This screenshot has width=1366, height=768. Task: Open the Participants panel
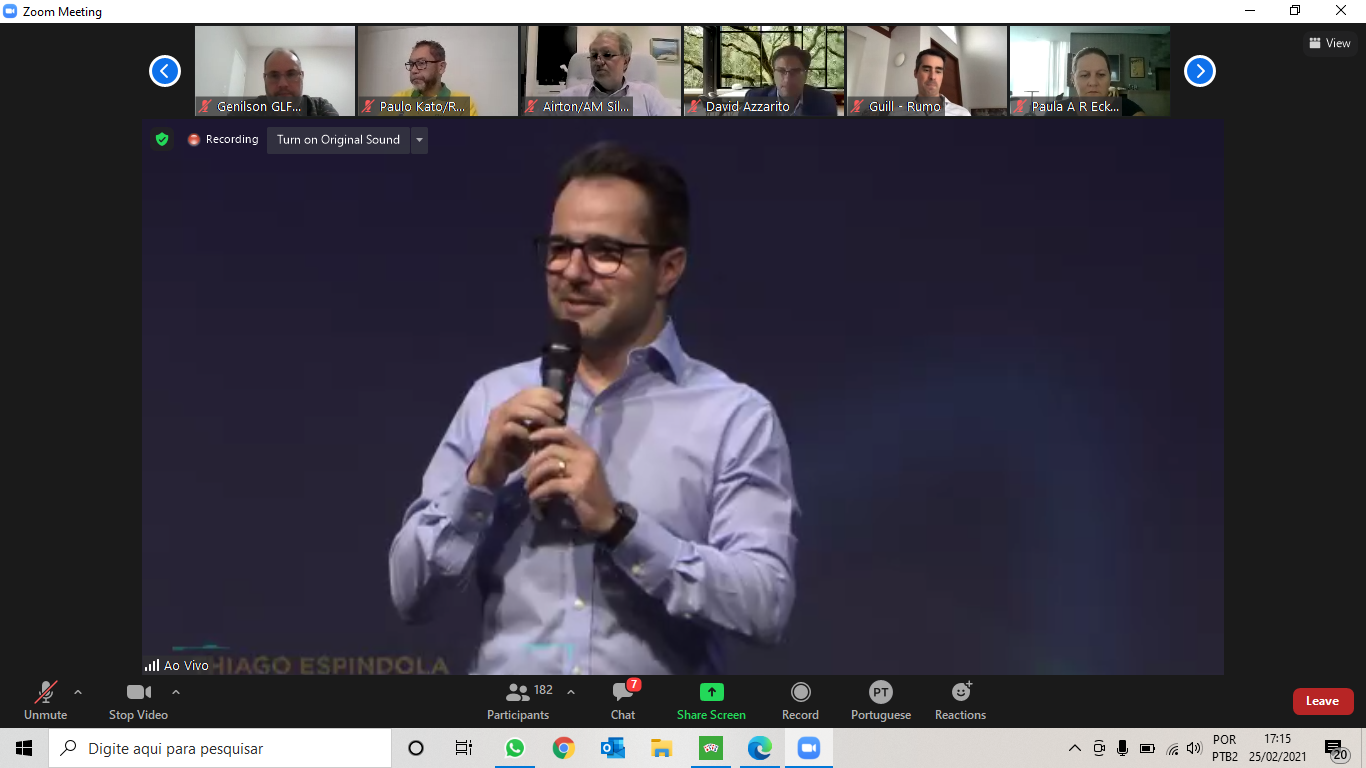(x=518, y=700)
